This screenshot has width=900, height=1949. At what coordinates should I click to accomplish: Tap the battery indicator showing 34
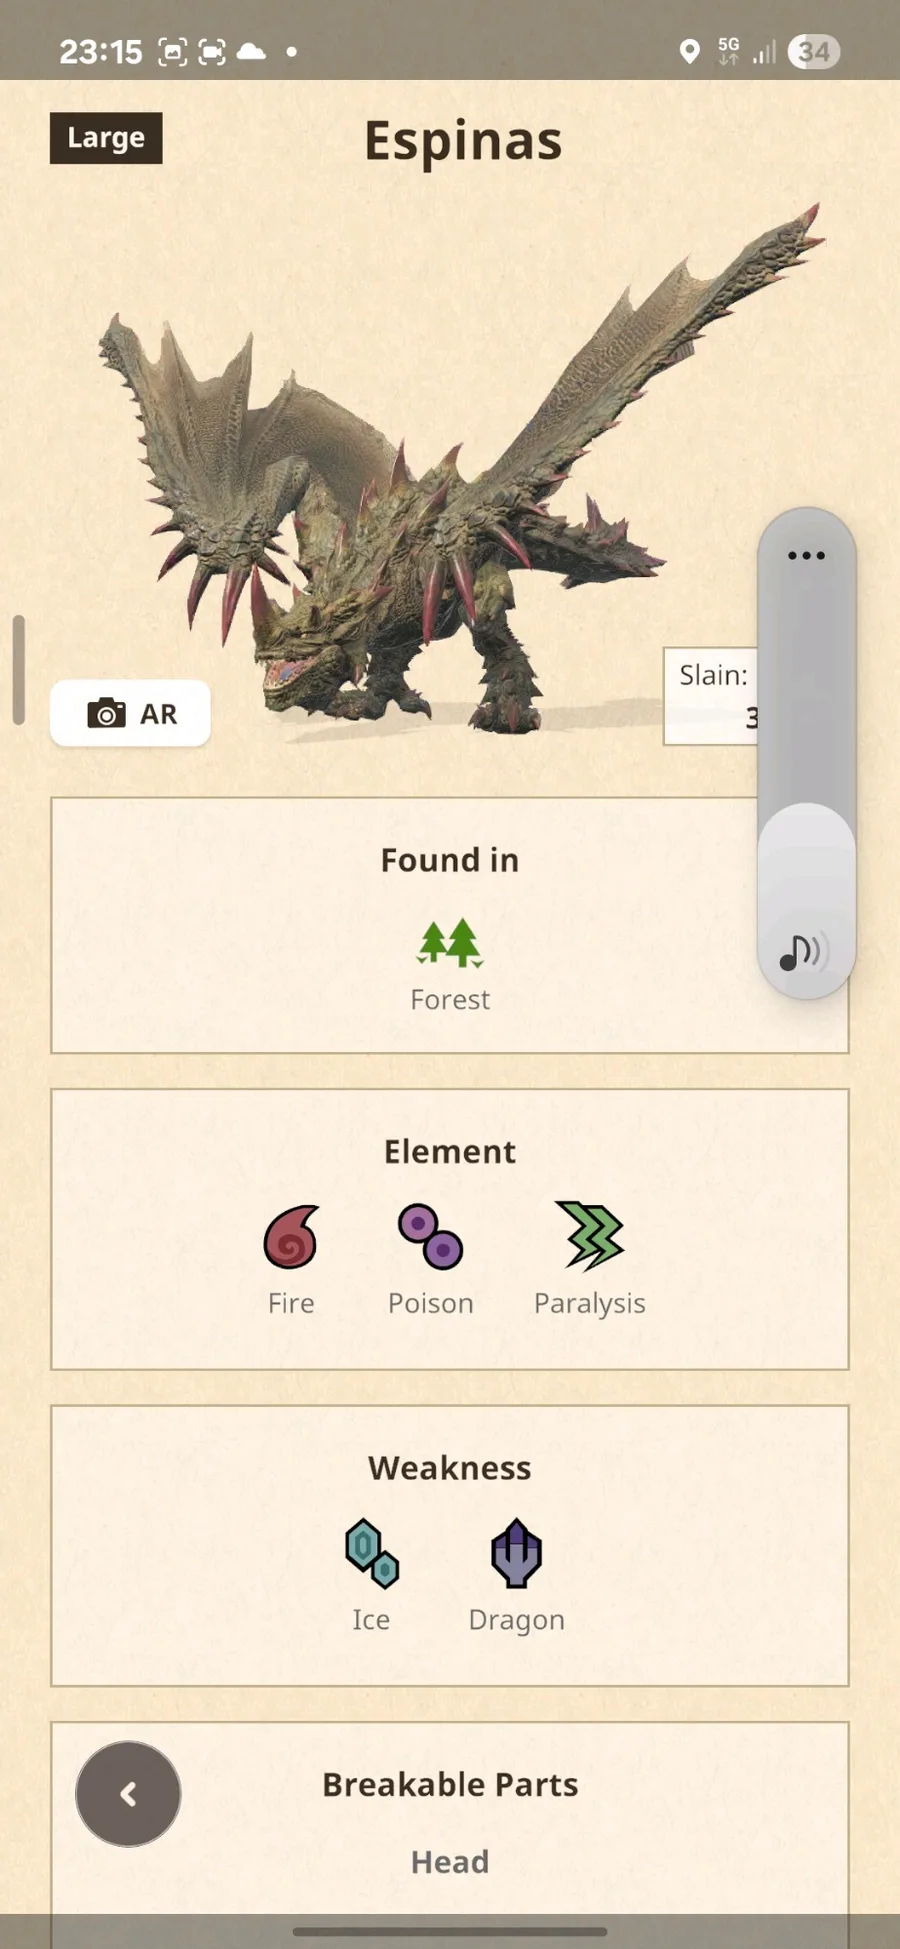point(814,52)
